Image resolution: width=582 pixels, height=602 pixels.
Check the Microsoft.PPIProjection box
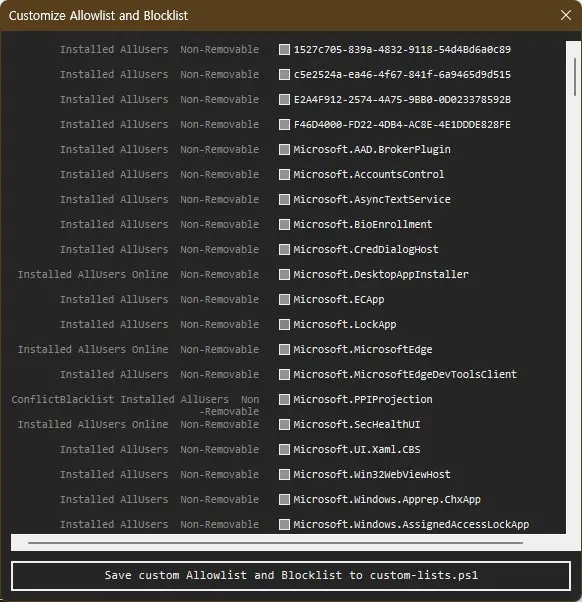284,399
